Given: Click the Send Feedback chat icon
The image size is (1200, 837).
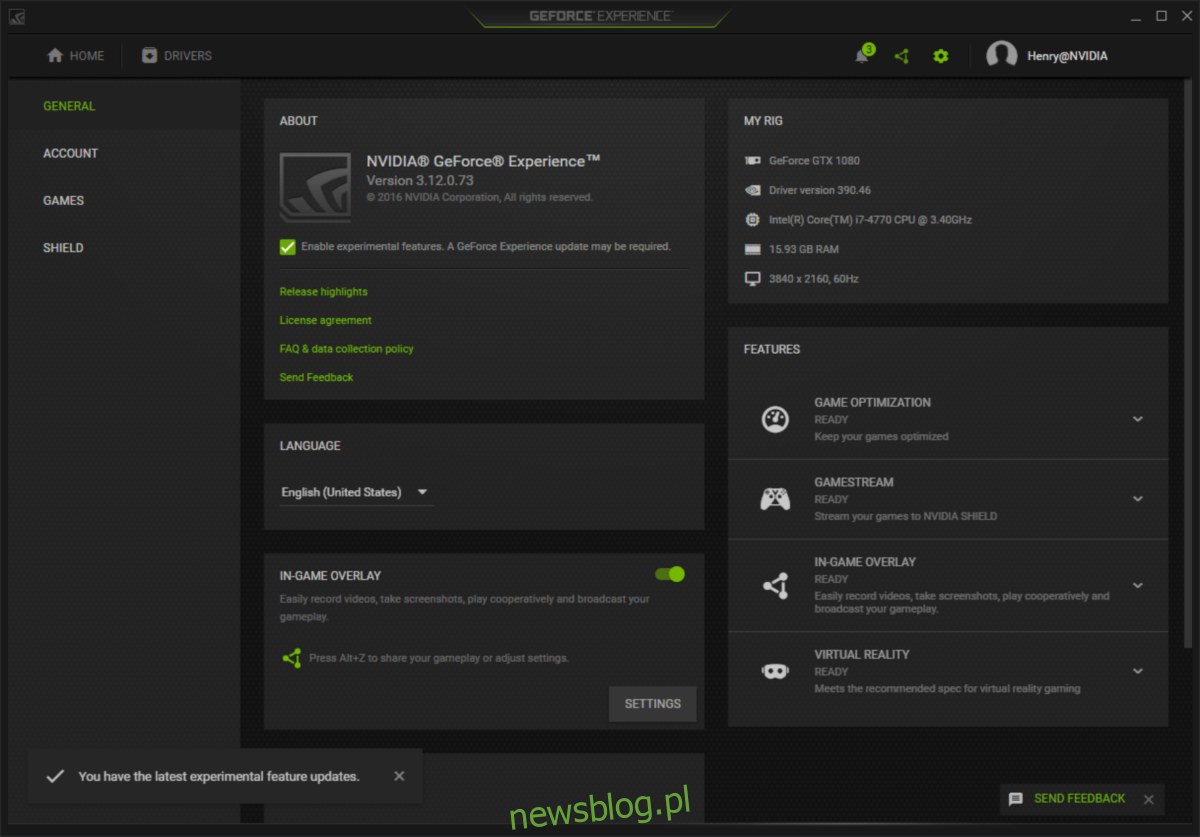Looking at the screenshot, I should (1016, 799).
